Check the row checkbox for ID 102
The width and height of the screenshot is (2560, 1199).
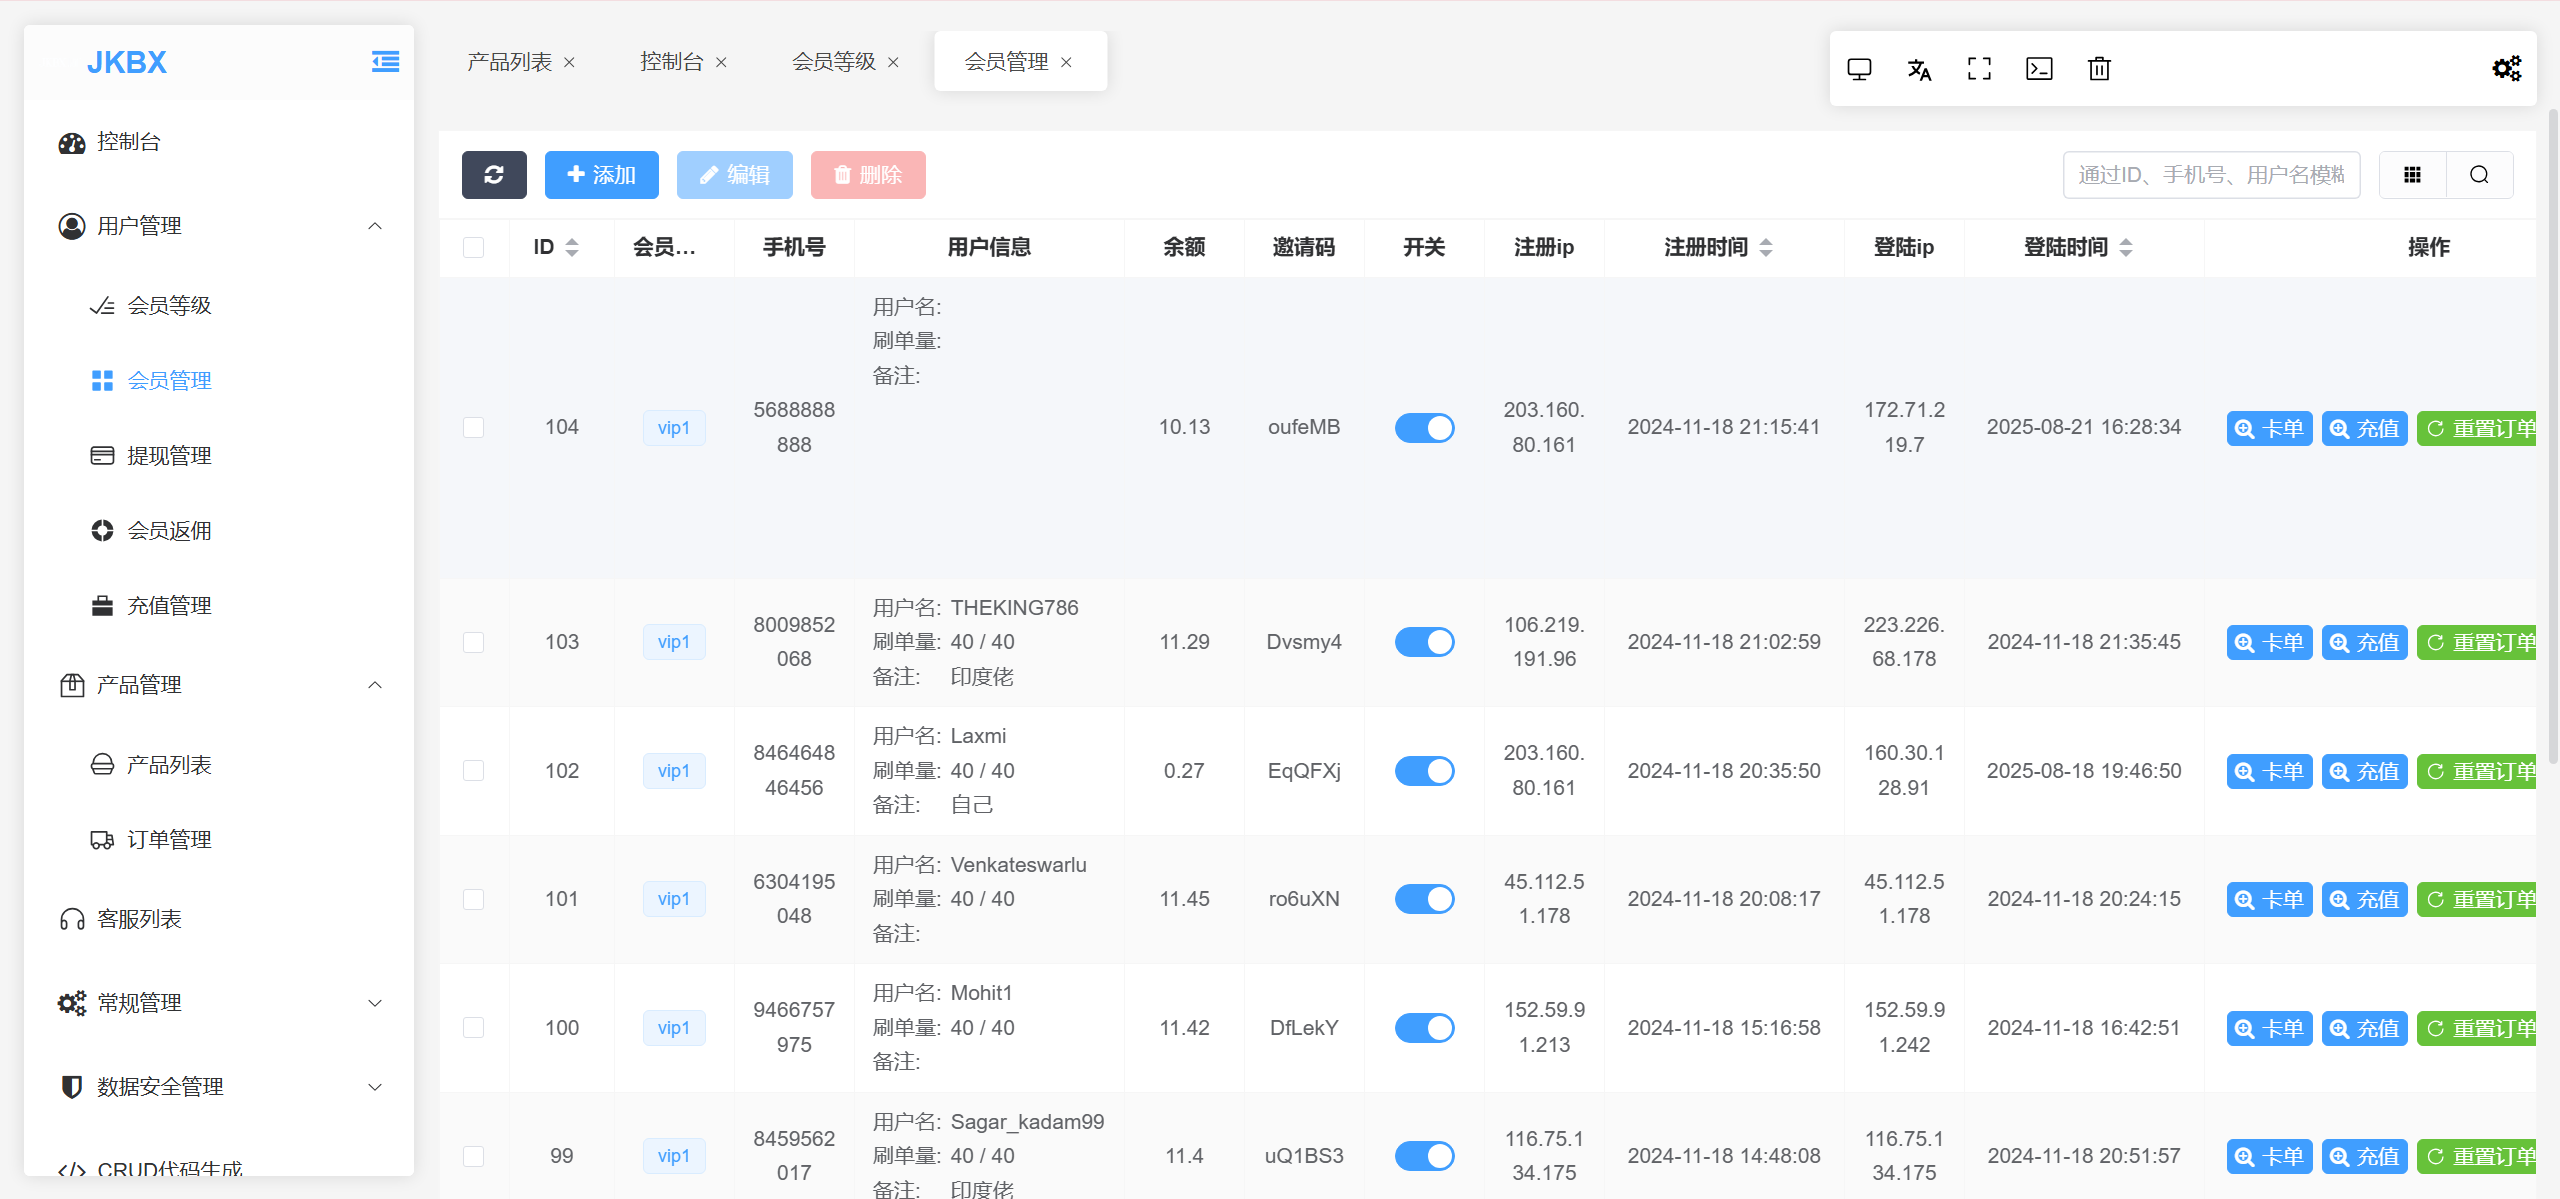(474, 771)
